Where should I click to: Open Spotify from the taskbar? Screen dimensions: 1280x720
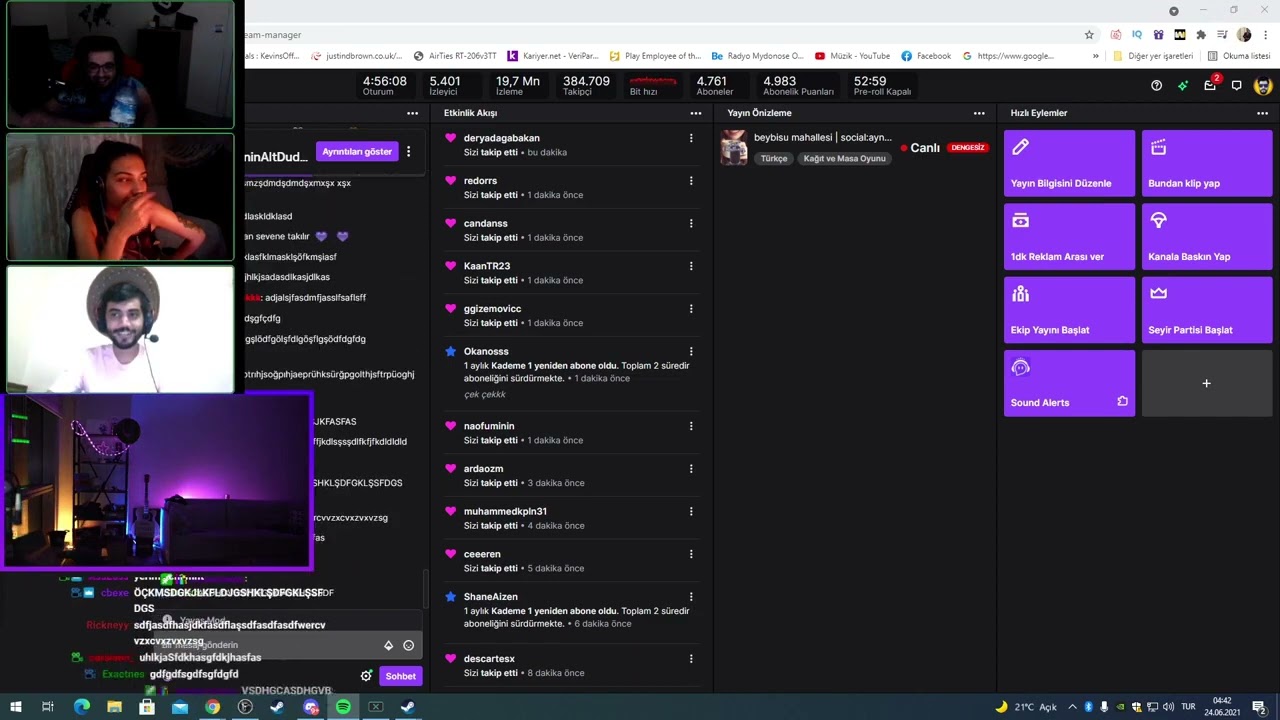click(343, 707)
